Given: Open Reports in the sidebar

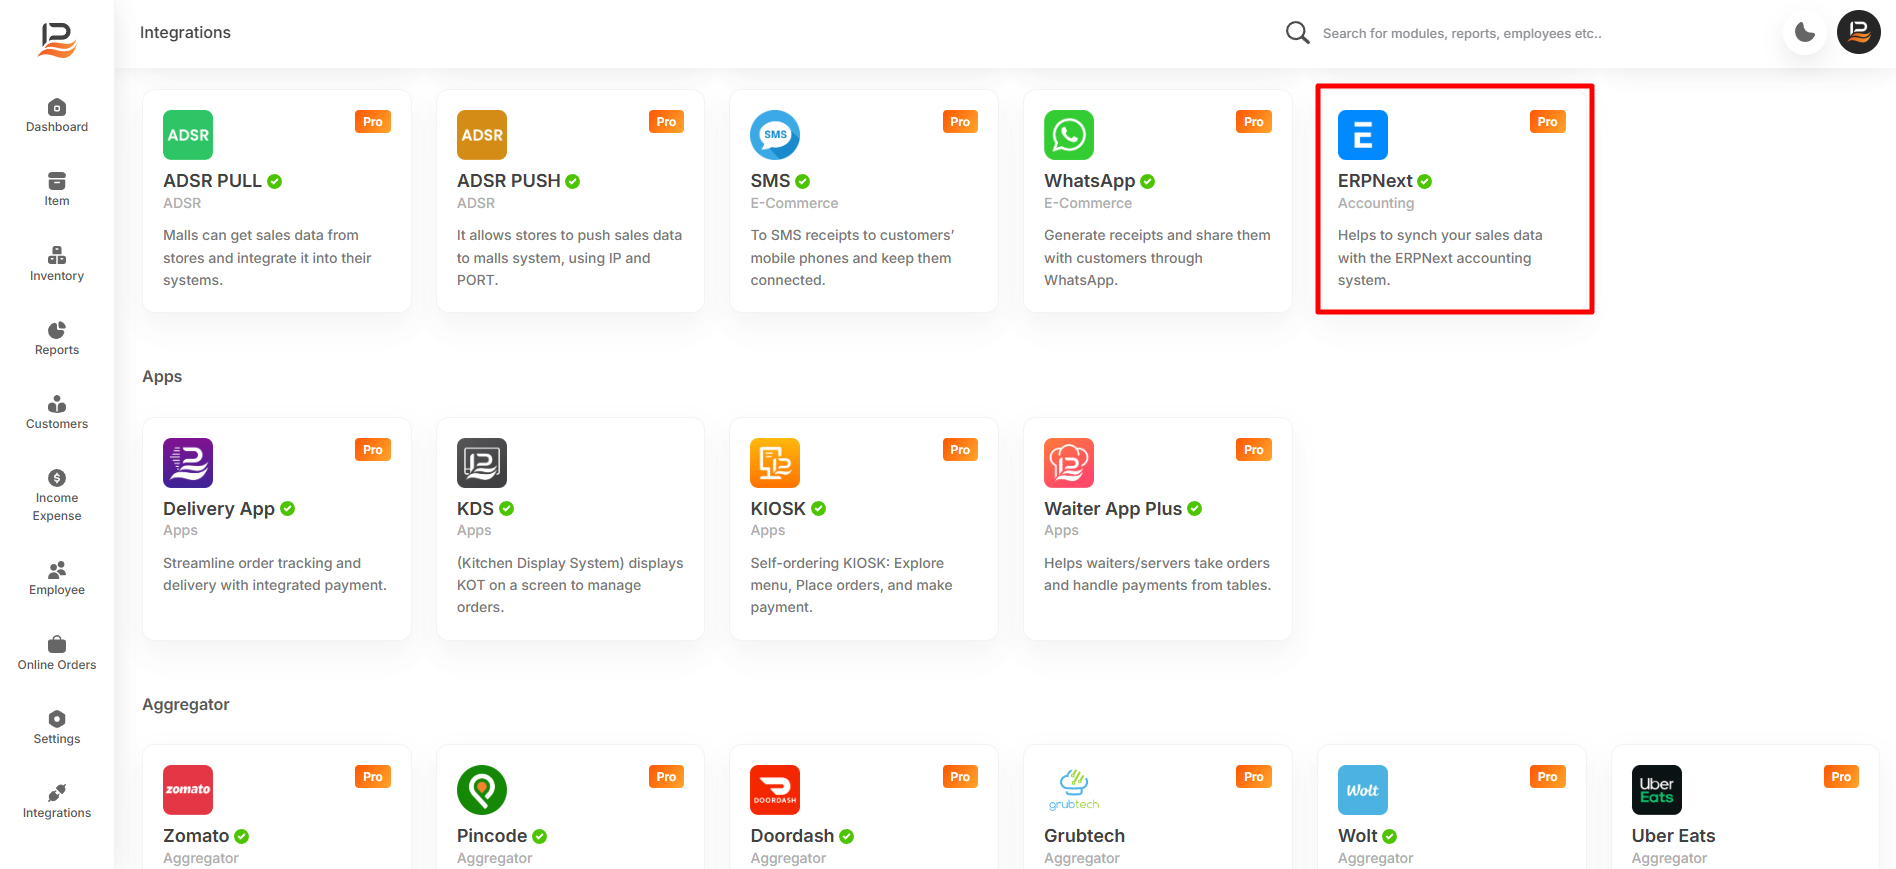Looking at the screenshot, I should pos(57,339).
